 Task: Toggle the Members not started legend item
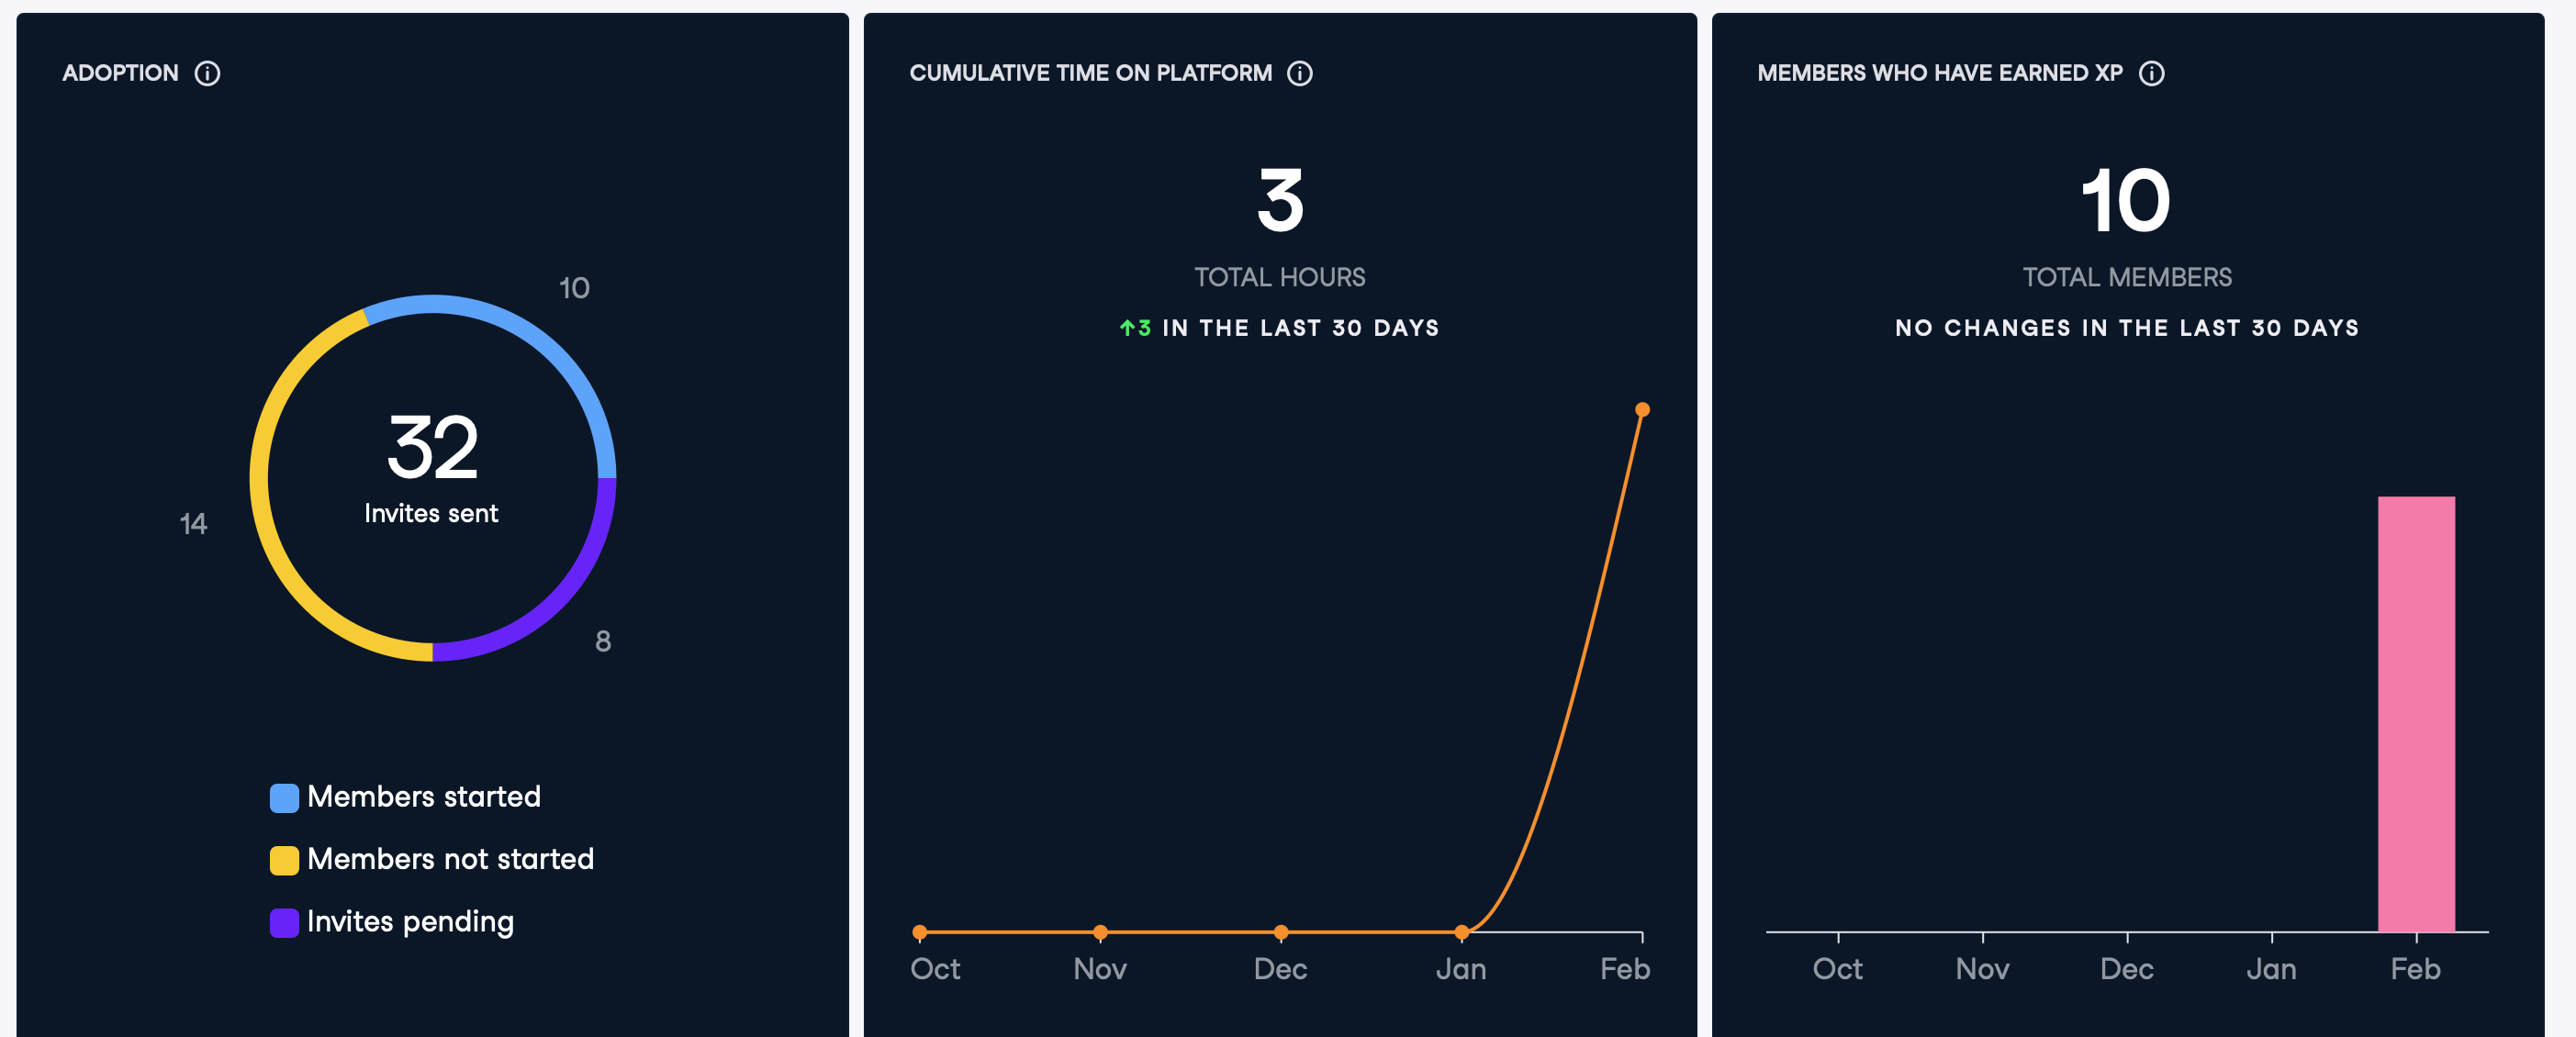(450, 859)
